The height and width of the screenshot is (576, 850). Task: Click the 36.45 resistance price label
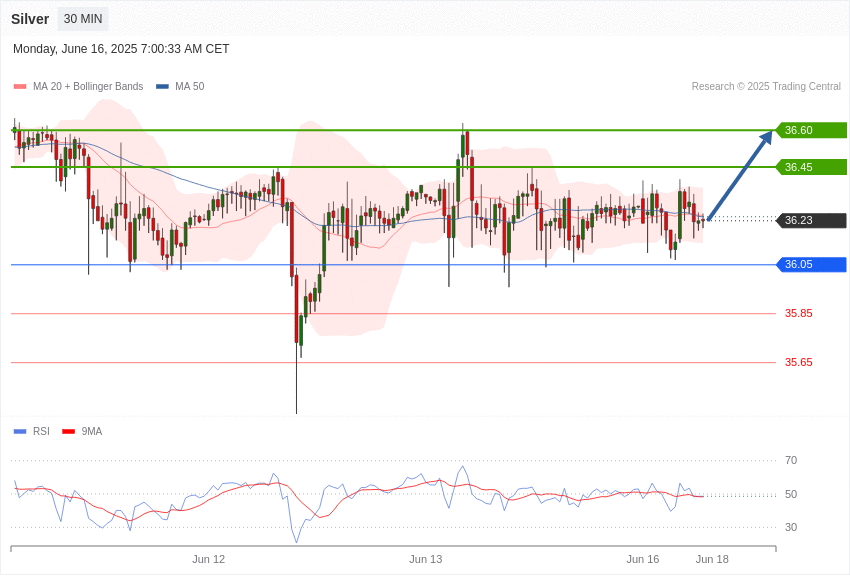(x=812, y=167)
